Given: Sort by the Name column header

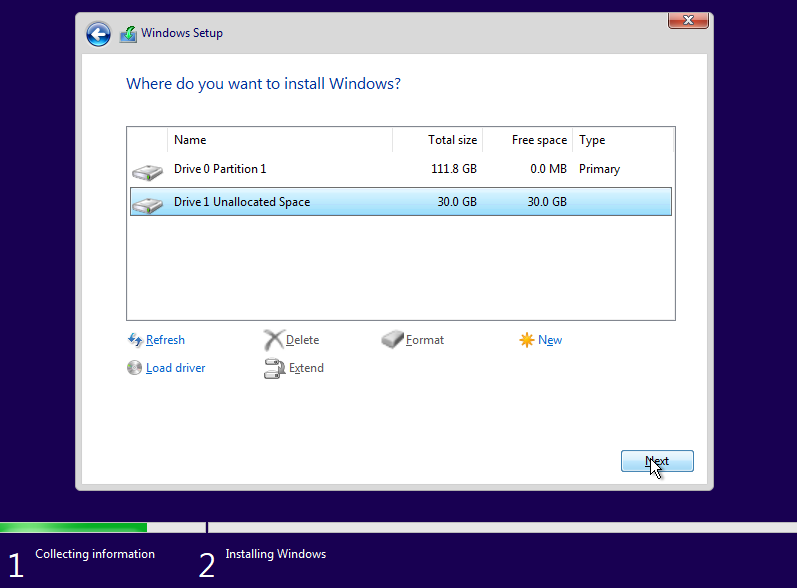Looking at the screenshot, I should tap(280, 140).
